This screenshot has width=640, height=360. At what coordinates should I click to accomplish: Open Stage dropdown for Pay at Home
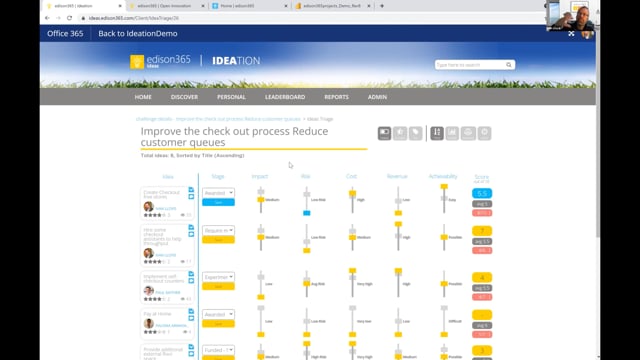click(x=218, y=315)
